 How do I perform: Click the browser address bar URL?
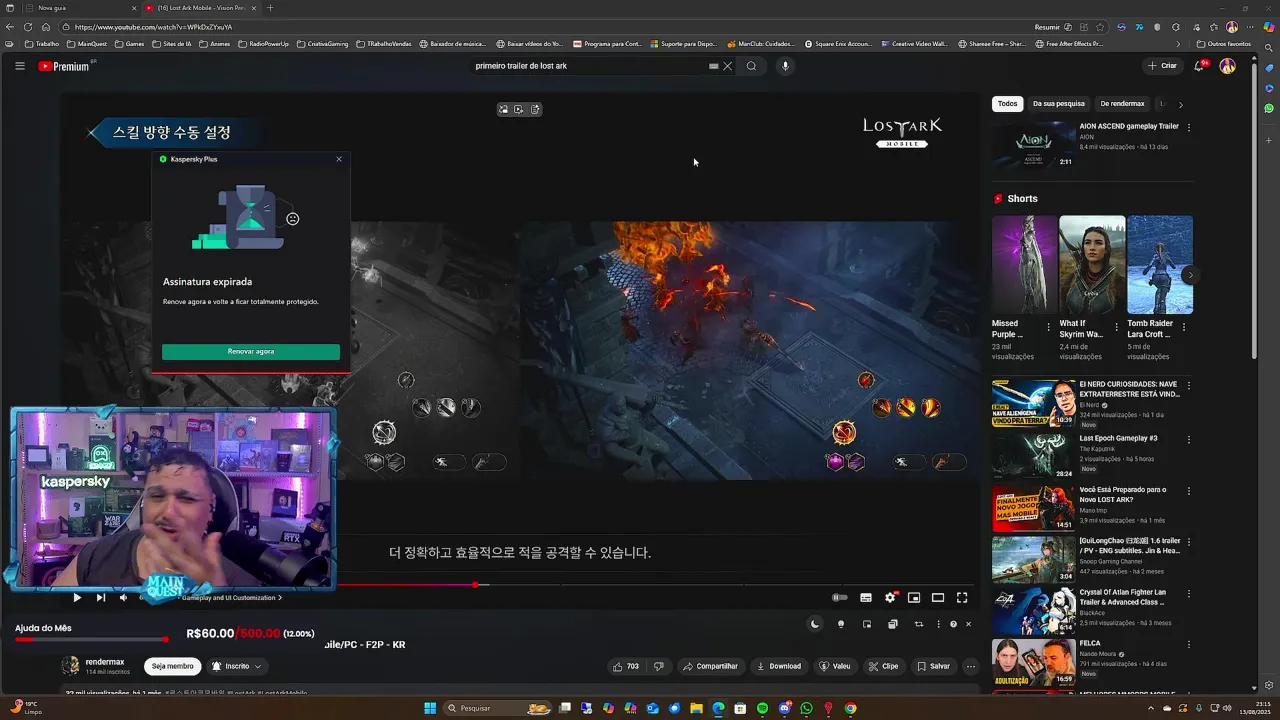pyautogui.click(x=153, y=27)
